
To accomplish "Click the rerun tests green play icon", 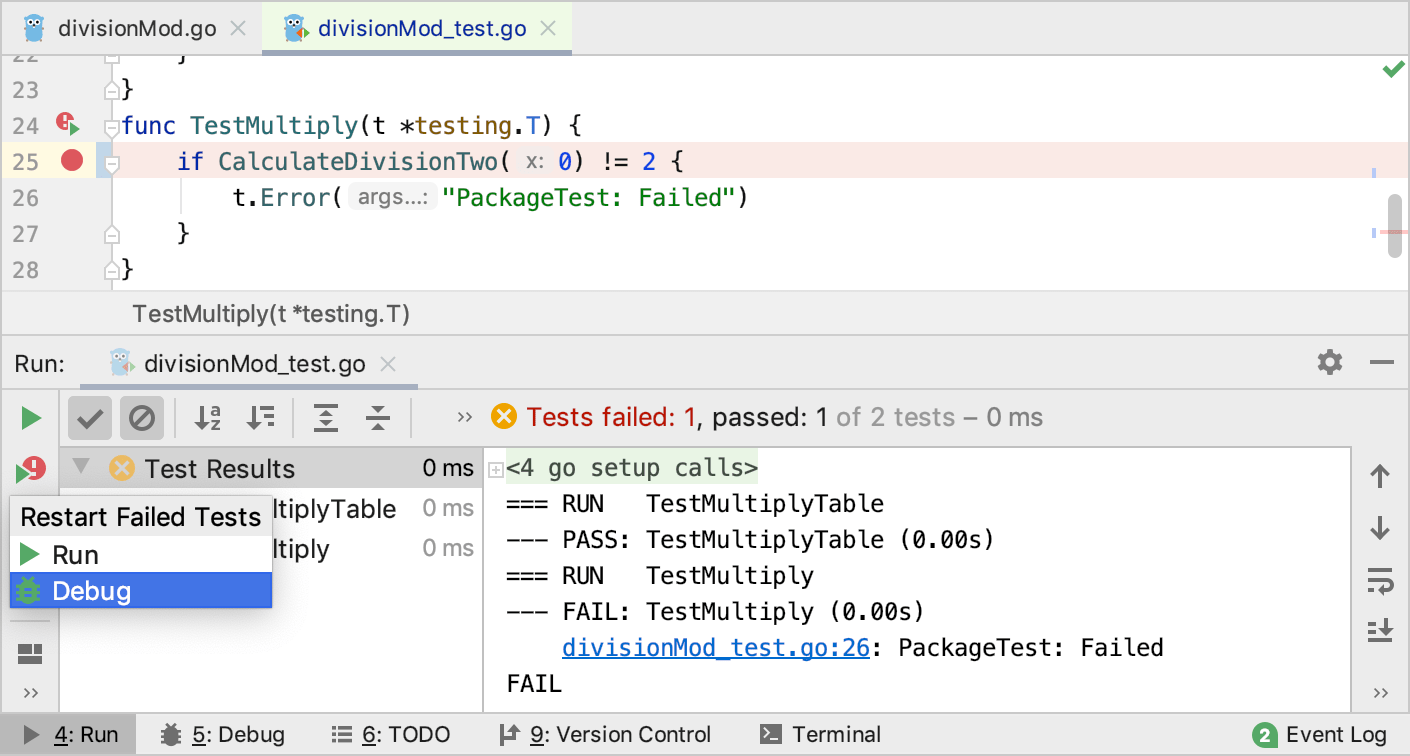I will click(31, 418).
